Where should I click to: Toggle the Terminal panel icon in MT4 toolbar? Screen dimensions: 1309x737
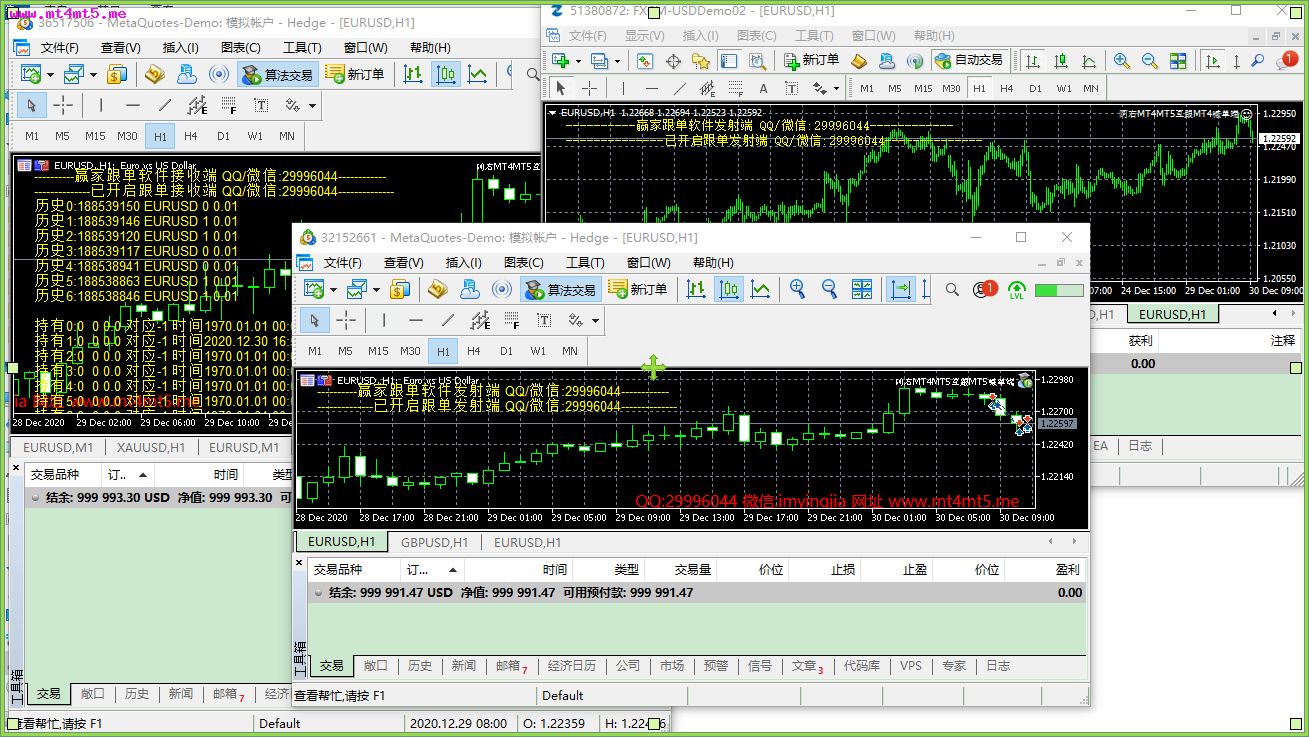point(729,60)
